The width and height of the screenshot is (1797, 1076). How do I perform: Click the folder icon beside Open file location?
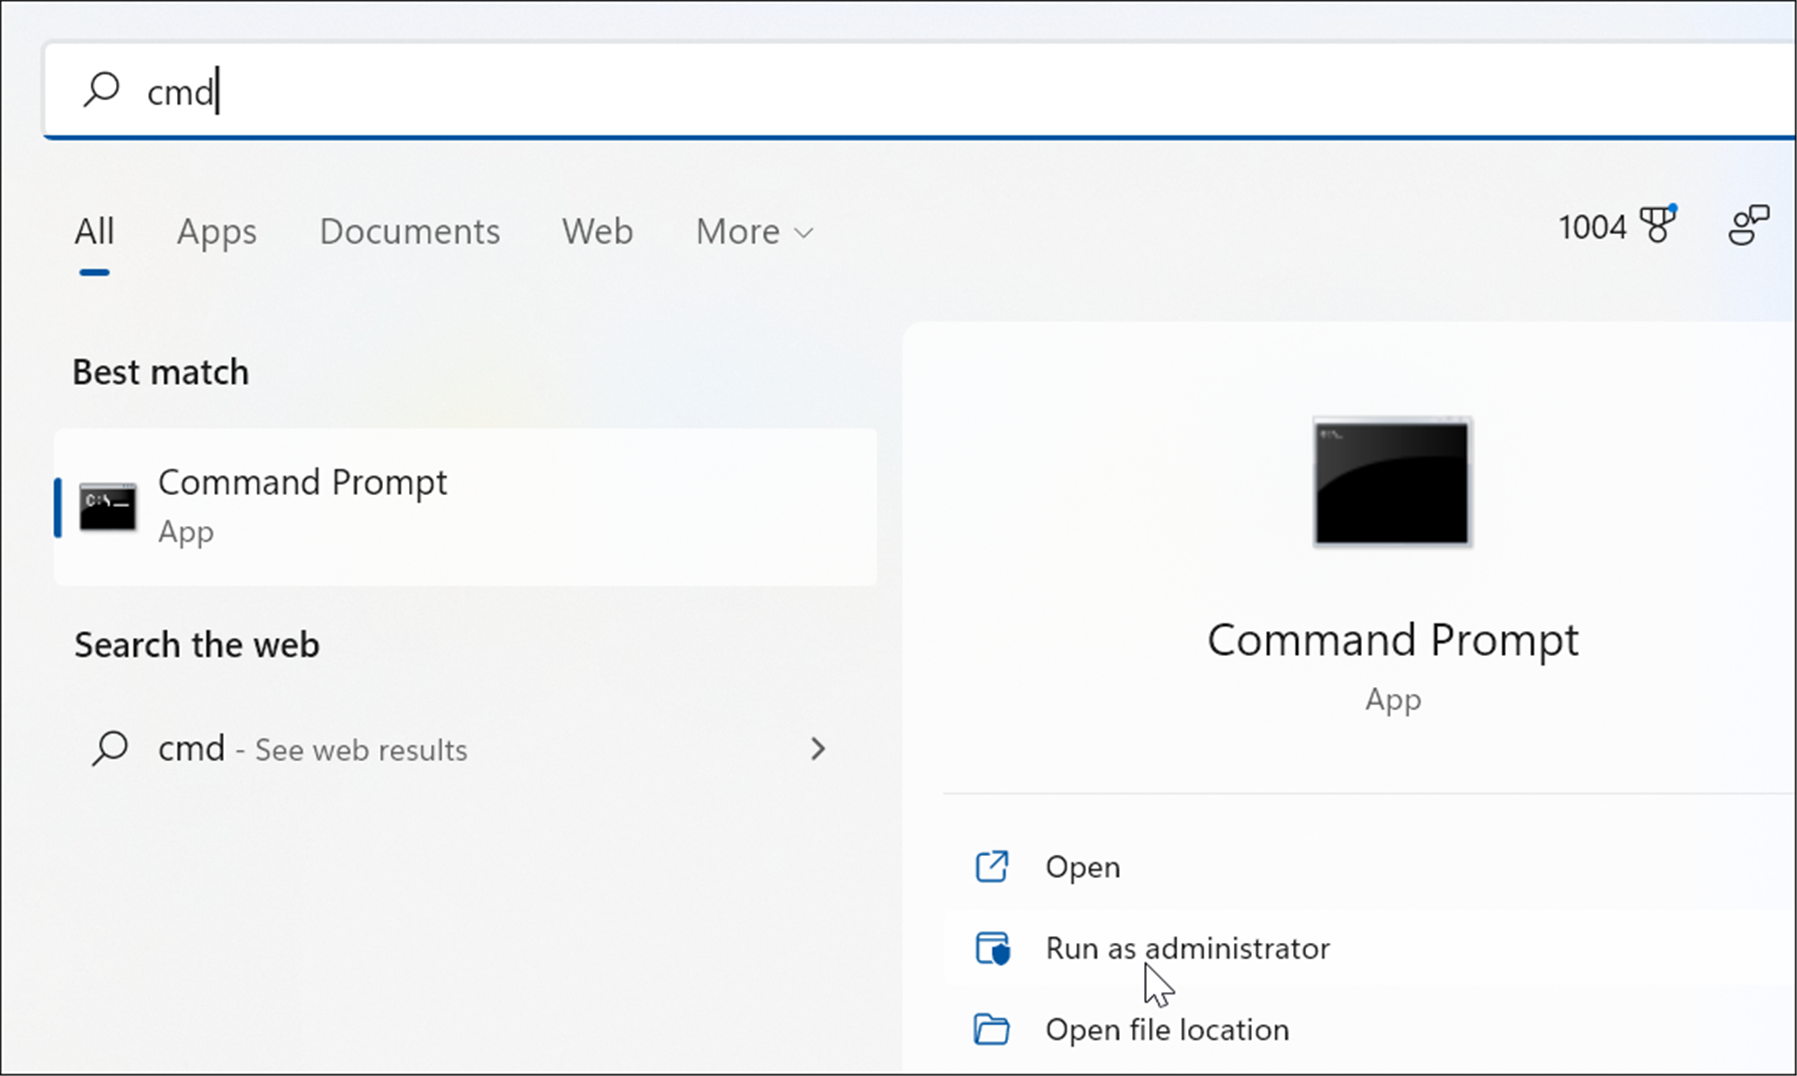991,1029
